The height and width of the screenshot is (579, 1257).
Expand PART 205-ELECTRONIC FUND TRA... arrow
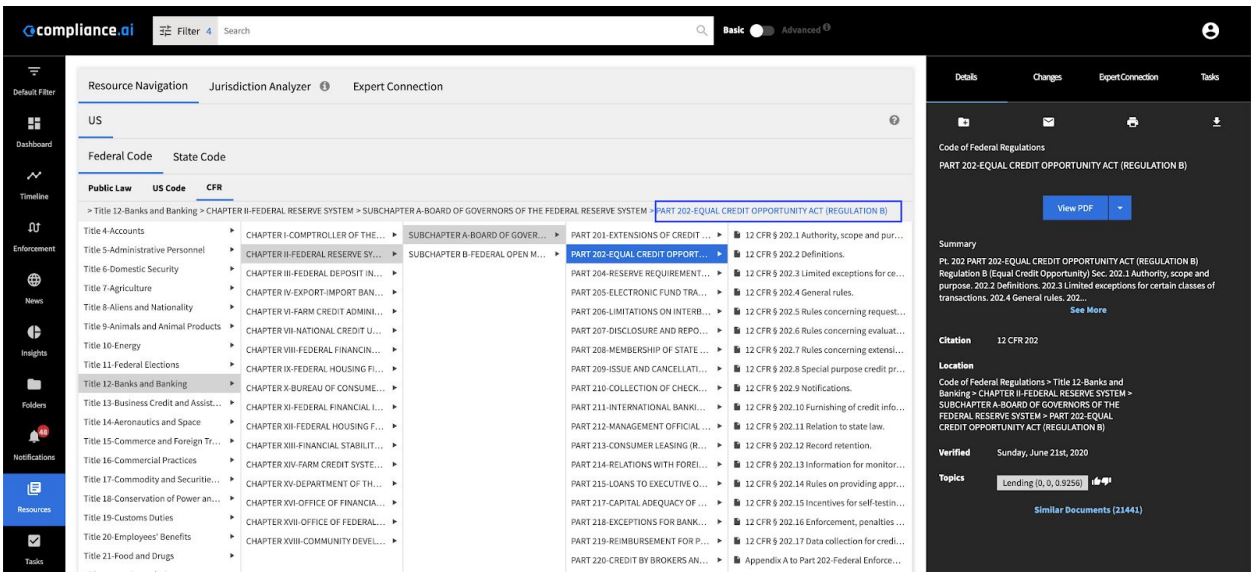tap(719, 292)
